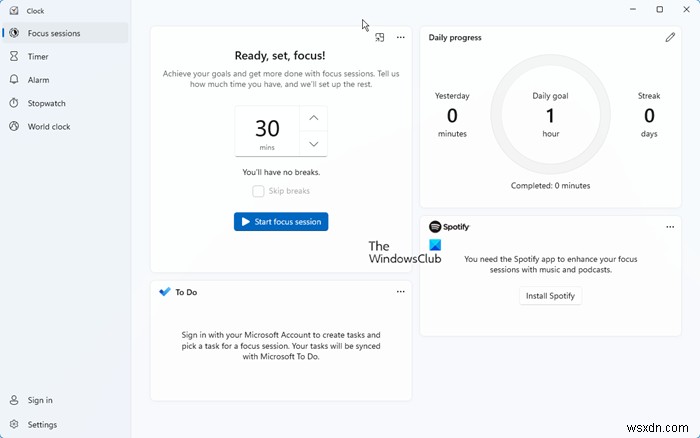The image size is (700, 438).
Task: Click the compact view icon in focus card
Action: (380, 37)
